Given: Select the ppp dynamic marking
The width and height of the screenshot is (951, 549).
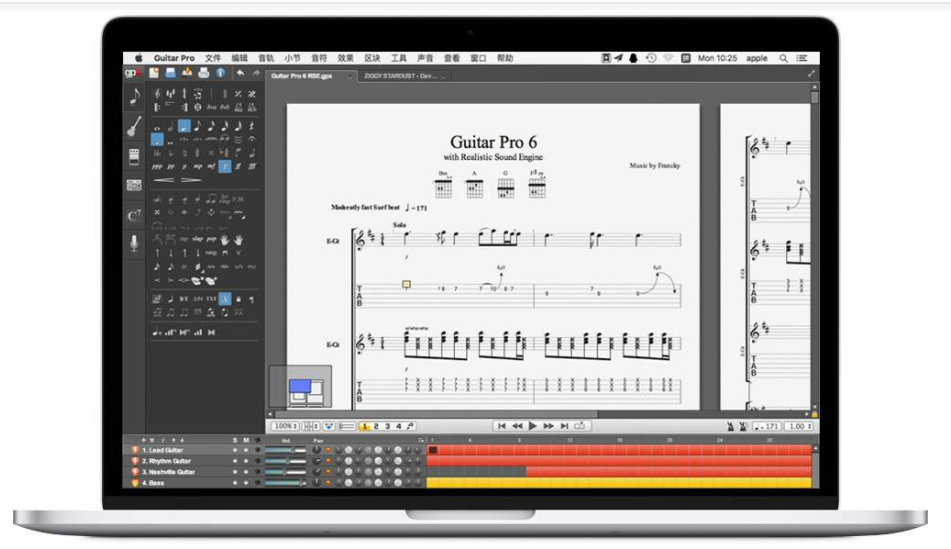Looking at the screenshot, I should (x=157, y=166).
